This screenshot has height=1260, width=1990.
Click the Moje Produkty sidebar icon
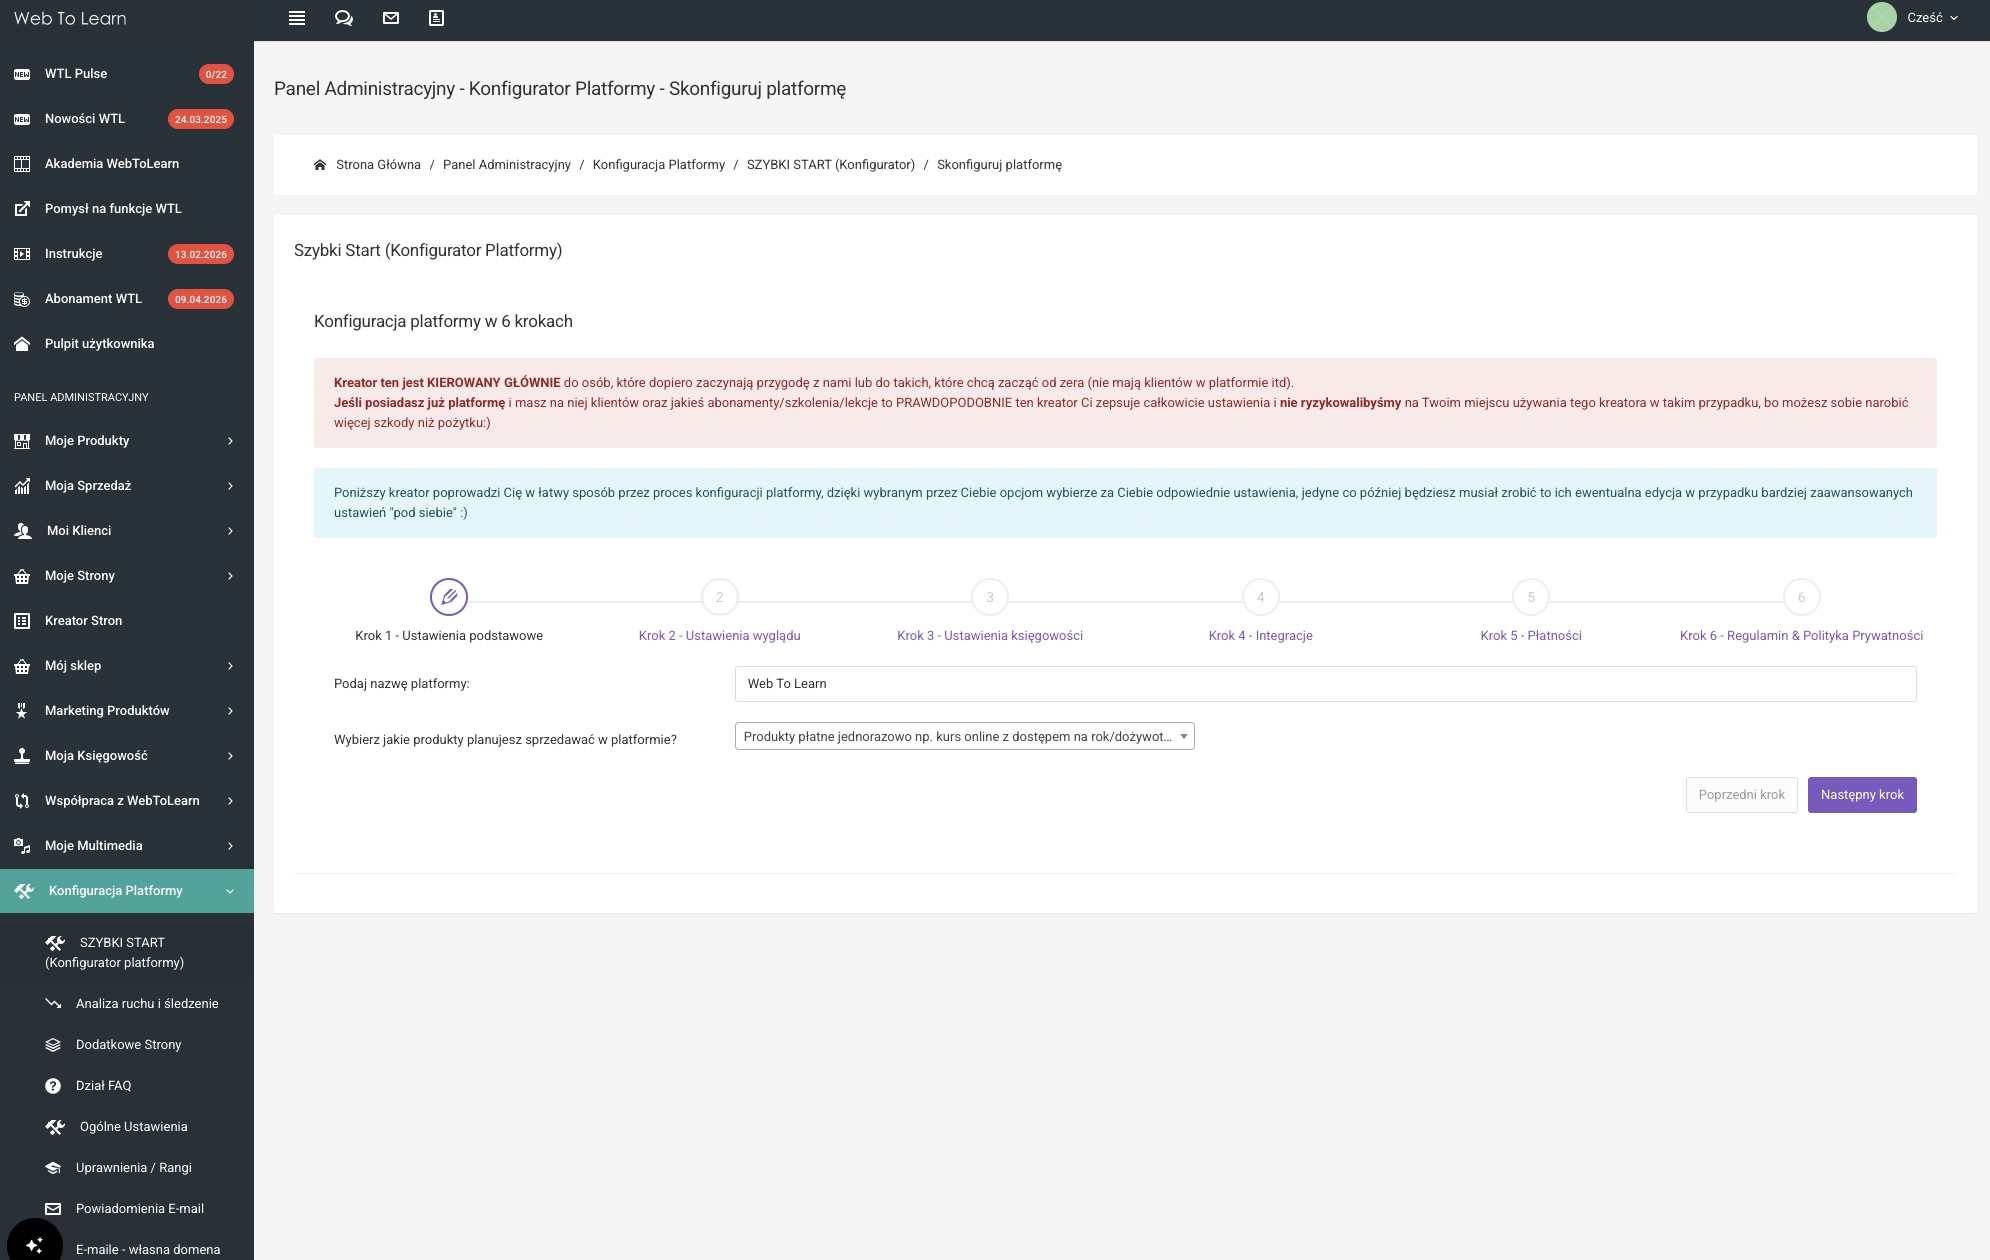(22, 441)
